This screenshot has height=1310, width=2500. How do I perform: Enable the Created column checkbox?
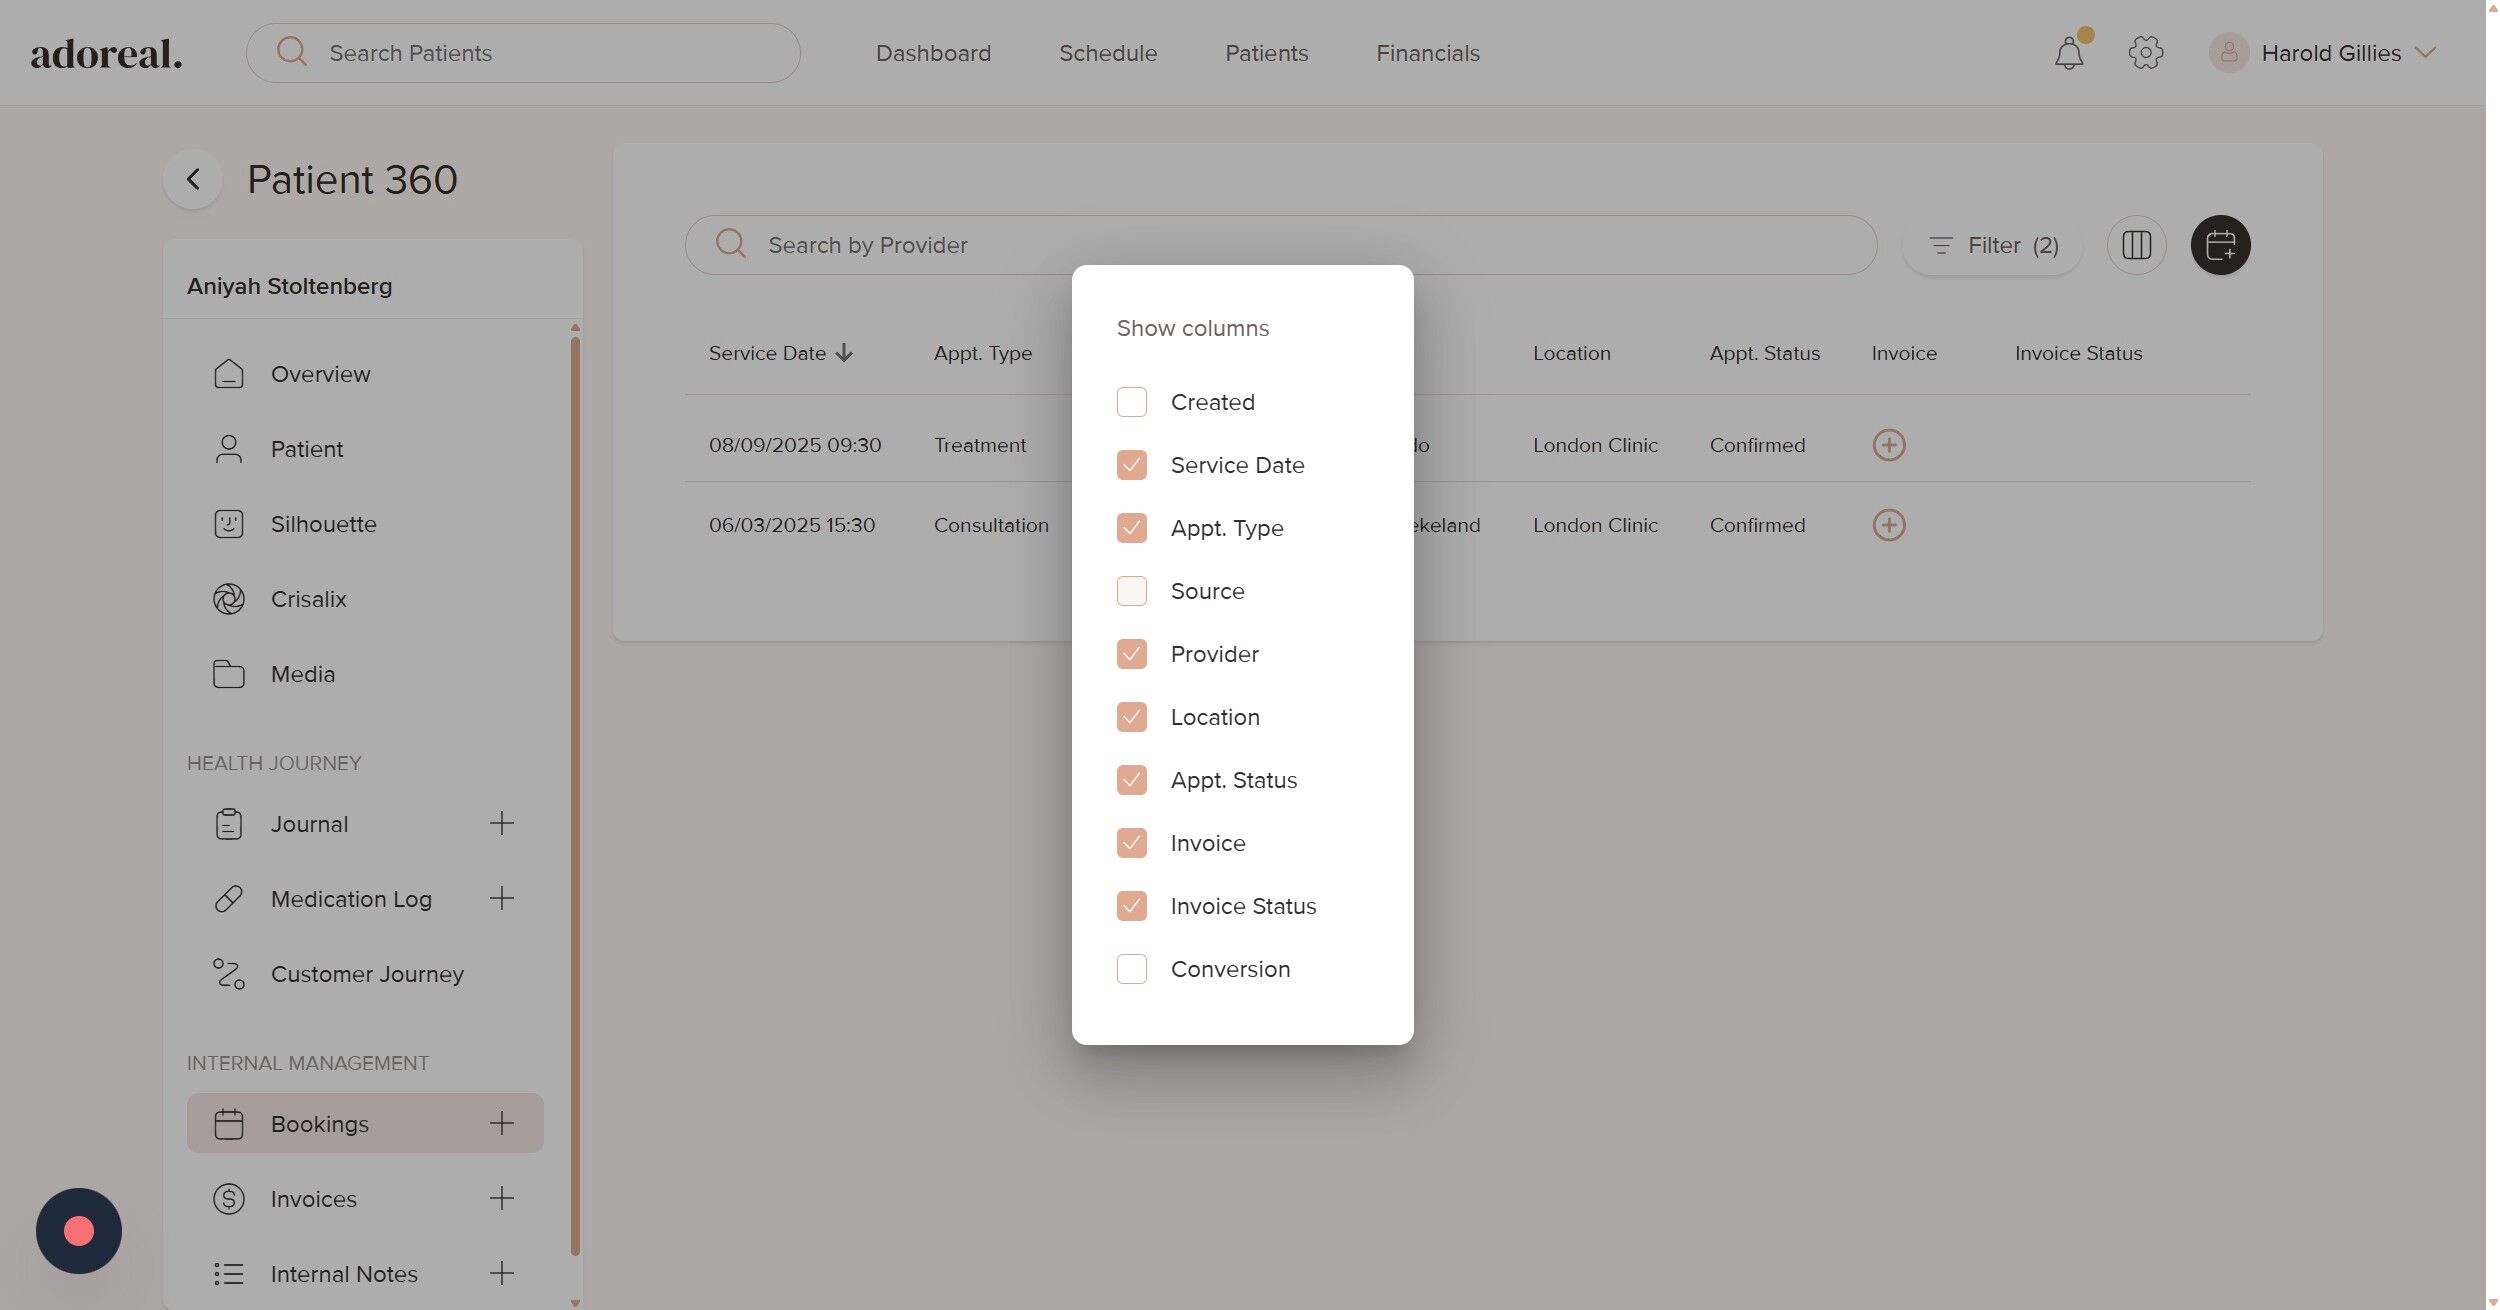[x=1131, y=402]
